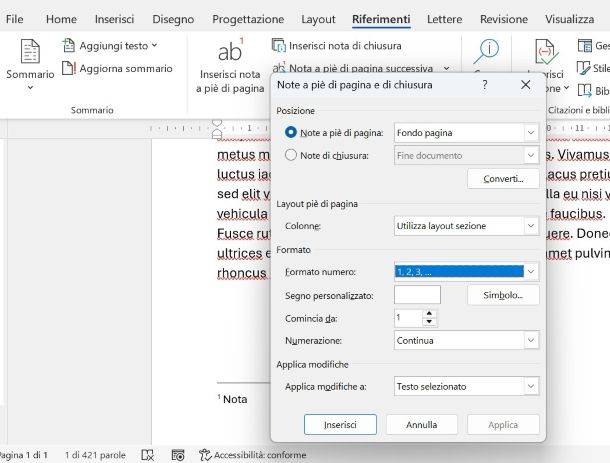
Task: Click the Aggiorna sommario icon
Action: click(68, 69)
